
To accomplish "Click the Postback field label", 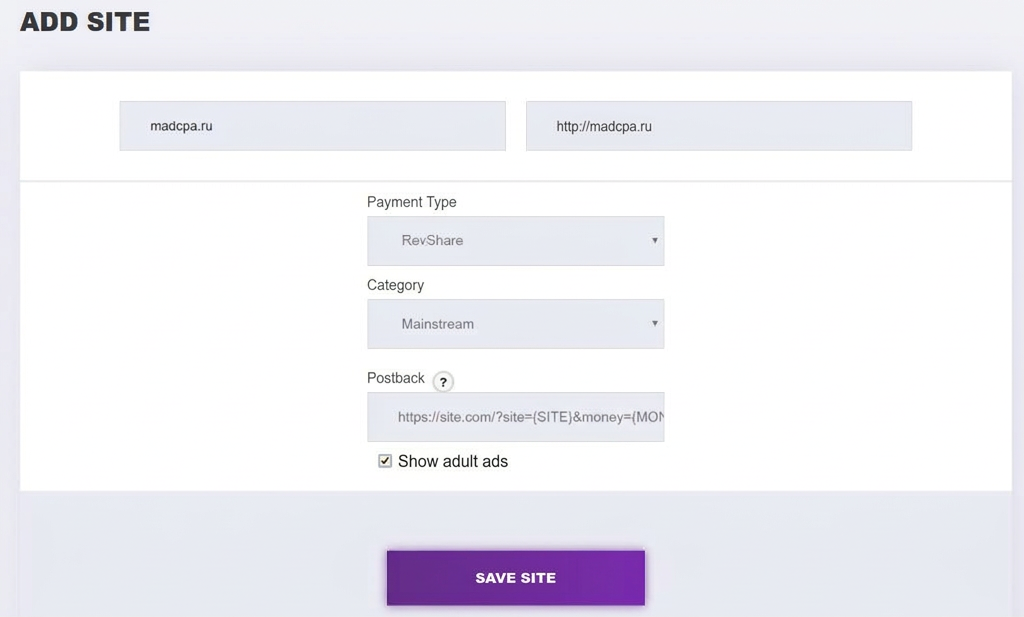I will tap(396, 378).
